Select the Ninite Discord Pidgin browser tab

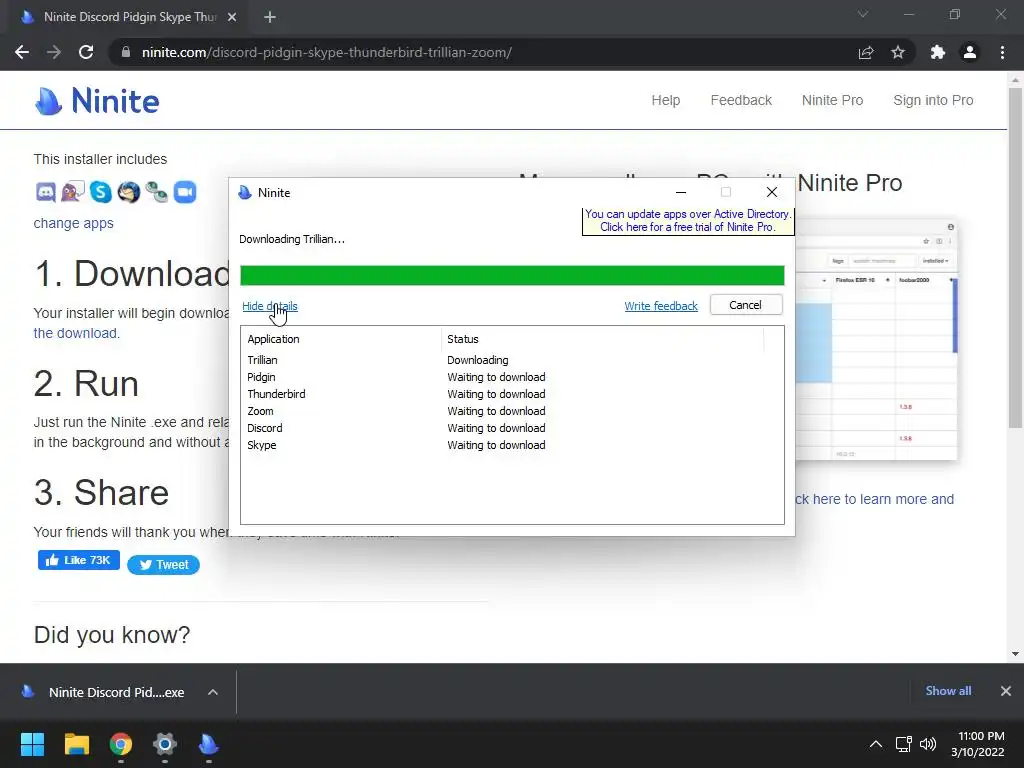(129, 17)
